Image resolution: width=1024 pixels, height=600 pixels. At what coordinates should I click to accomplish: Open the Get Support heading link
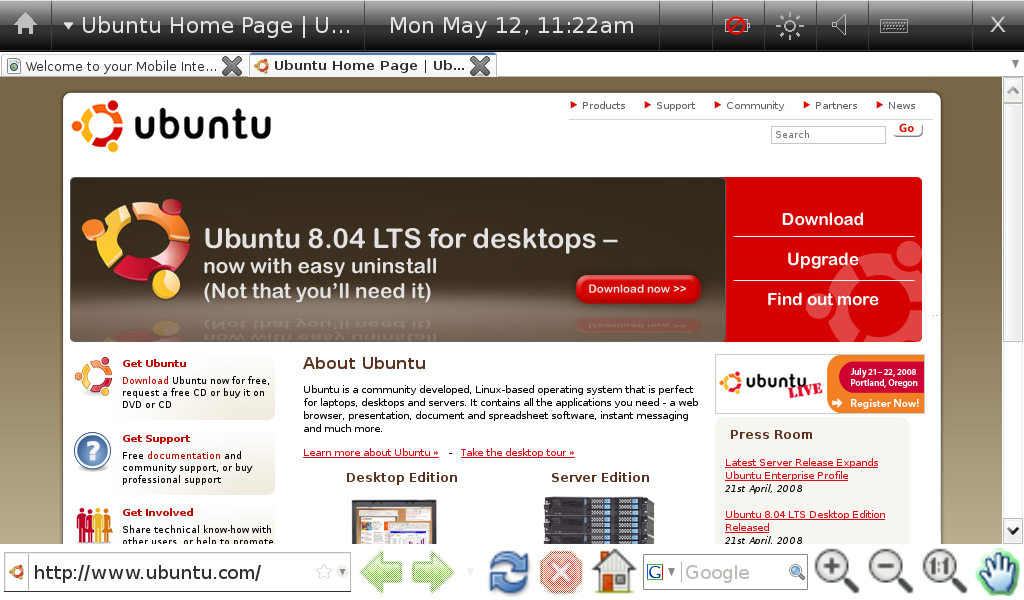click(156, 439)
